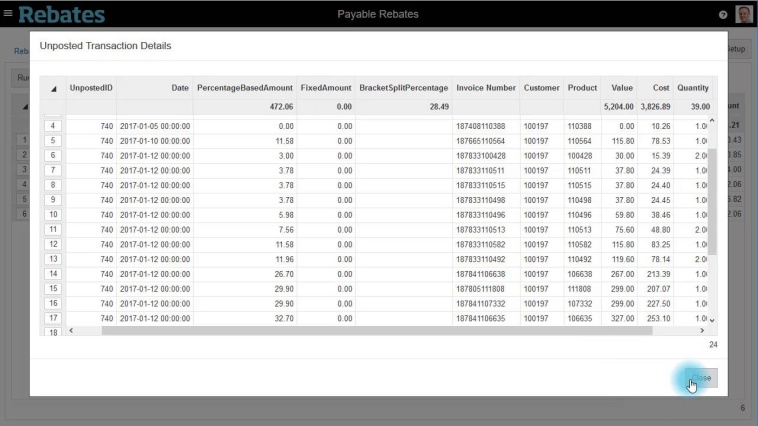Image resolution: width=758 pixels, height=426 pixels.
Task: Click invoice number 187841106638
Action: [481, 274]
